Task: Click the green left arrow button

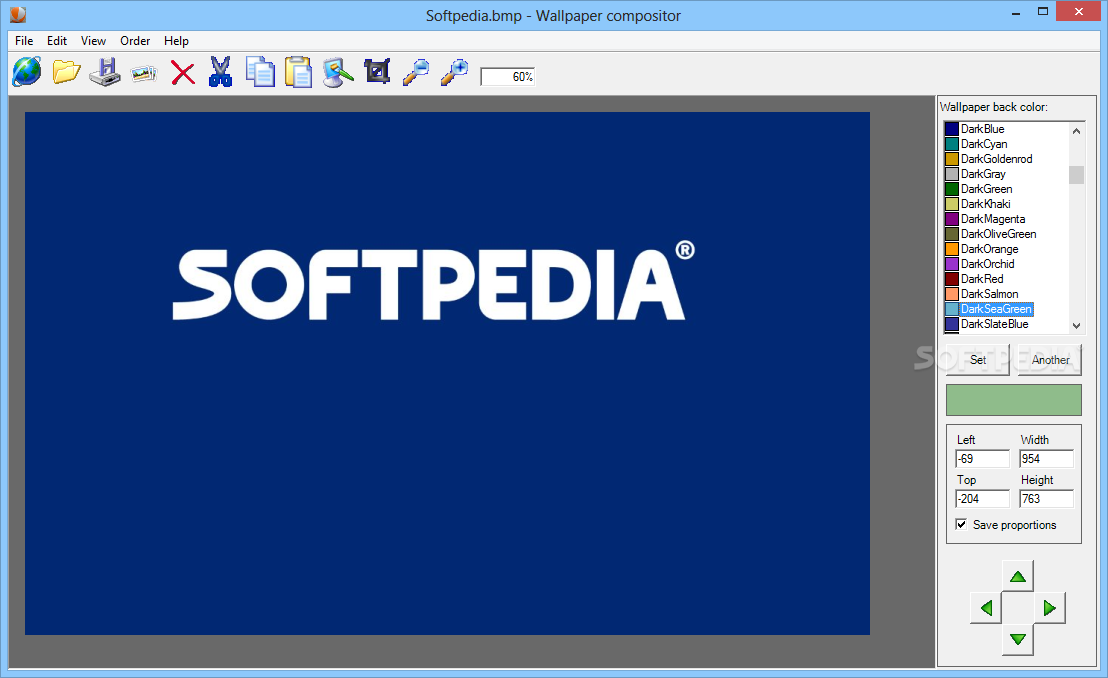Action: pyautogui.click(x=986, y=608)
